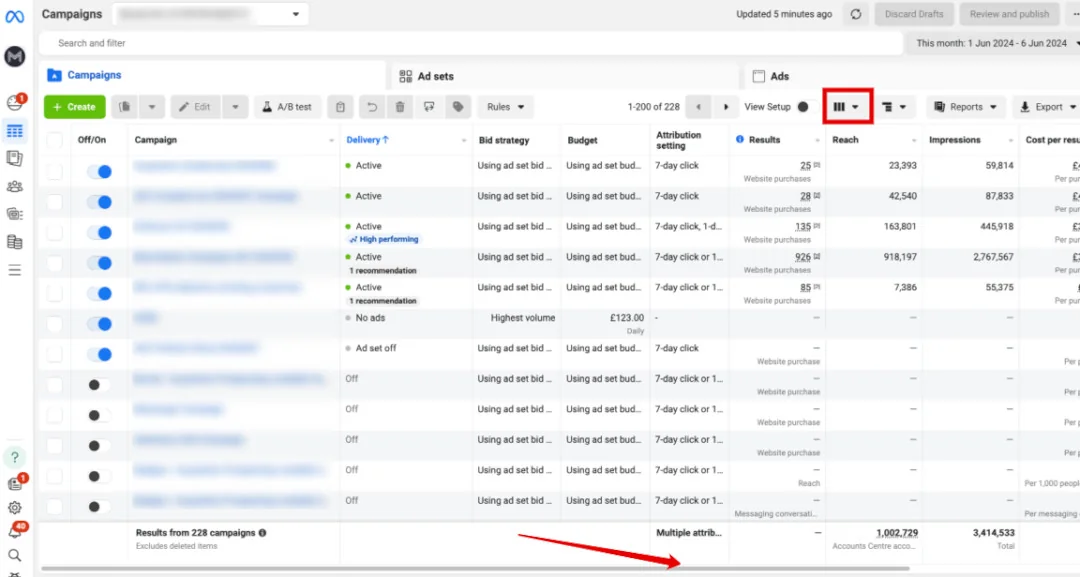Click the refresh icon beside Updated text

tap(855, 14)
